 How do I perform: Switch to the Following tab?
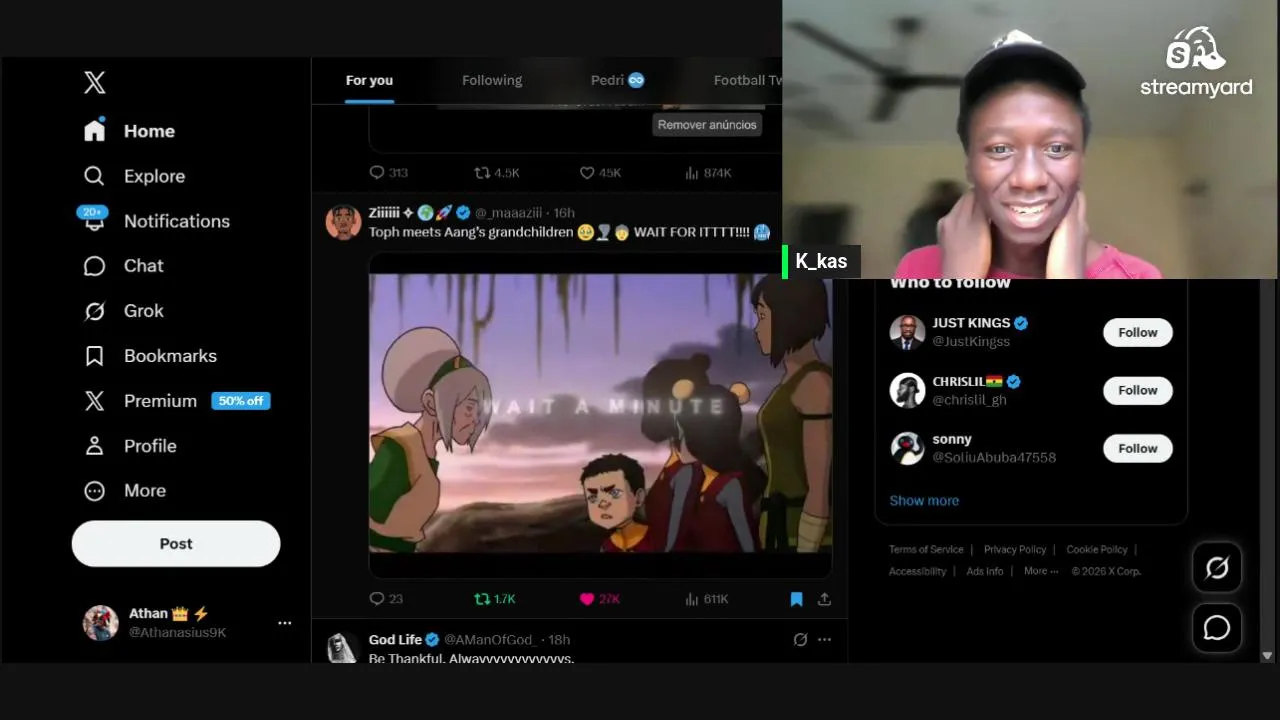pos(492,80)
